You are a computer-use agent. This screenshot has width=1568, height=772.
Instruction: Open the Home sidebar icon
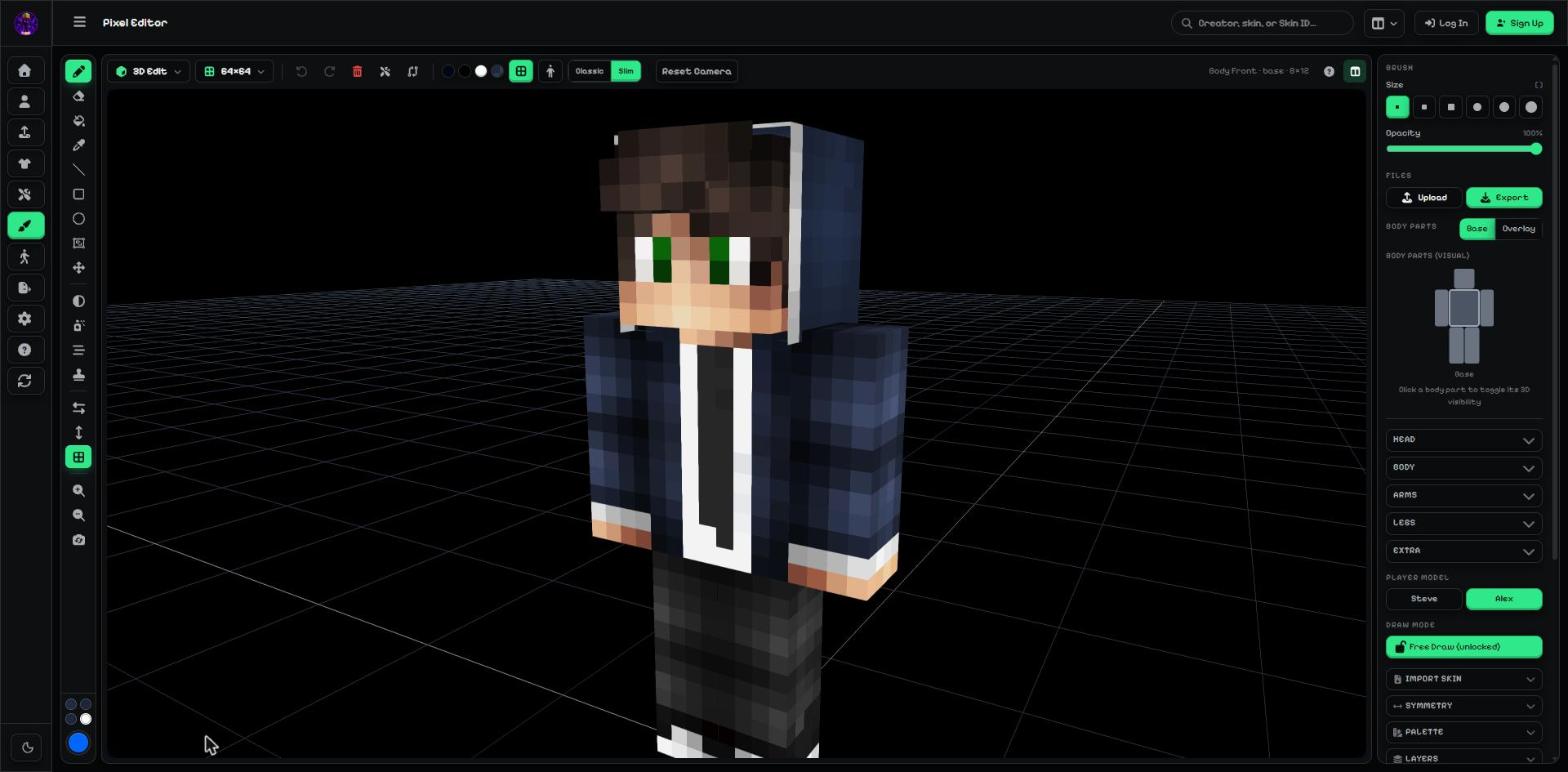(x=25, y=70)
